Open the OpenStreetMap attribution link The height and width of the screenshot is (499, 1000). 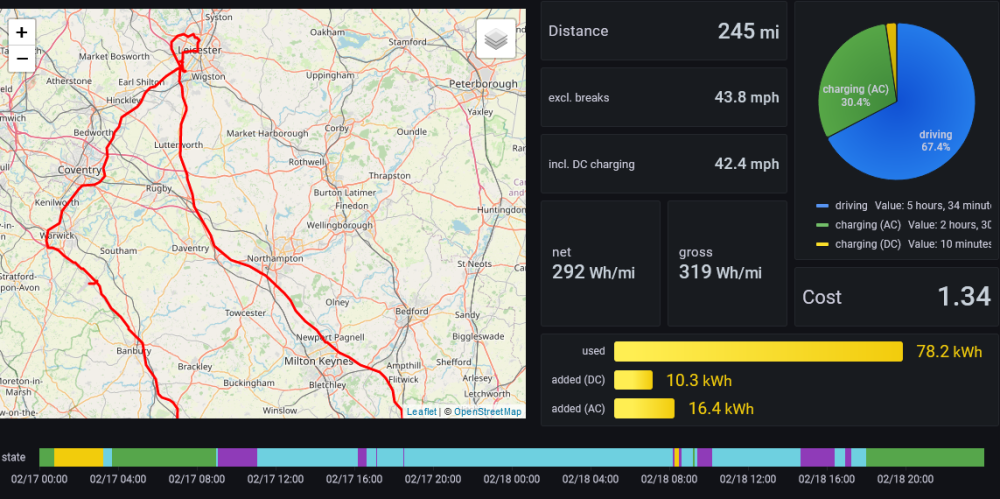point(487,412)
